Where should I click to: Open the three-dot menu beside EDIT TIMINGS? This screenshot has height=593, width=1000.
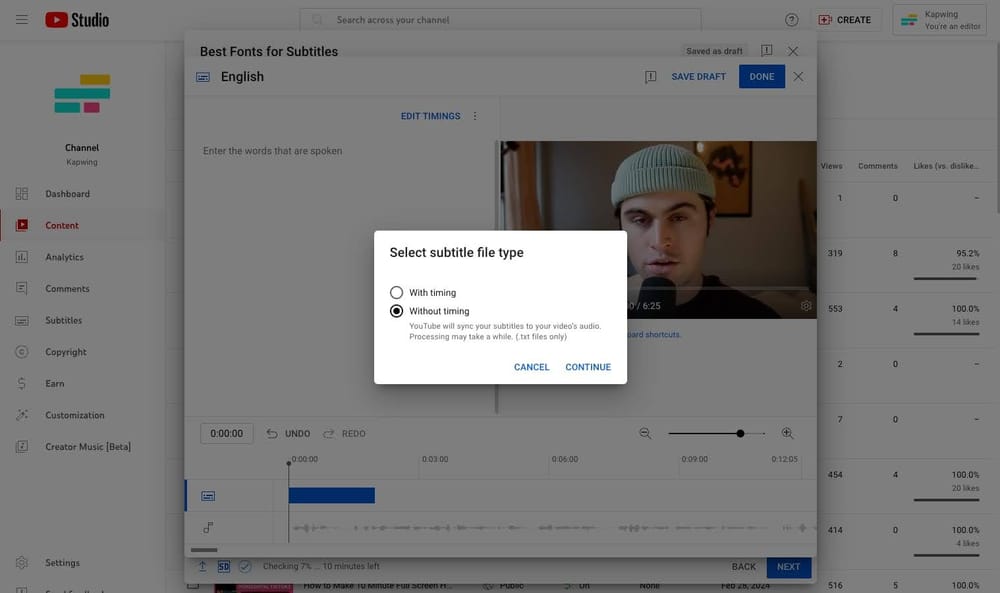click(x=475, y=115)
